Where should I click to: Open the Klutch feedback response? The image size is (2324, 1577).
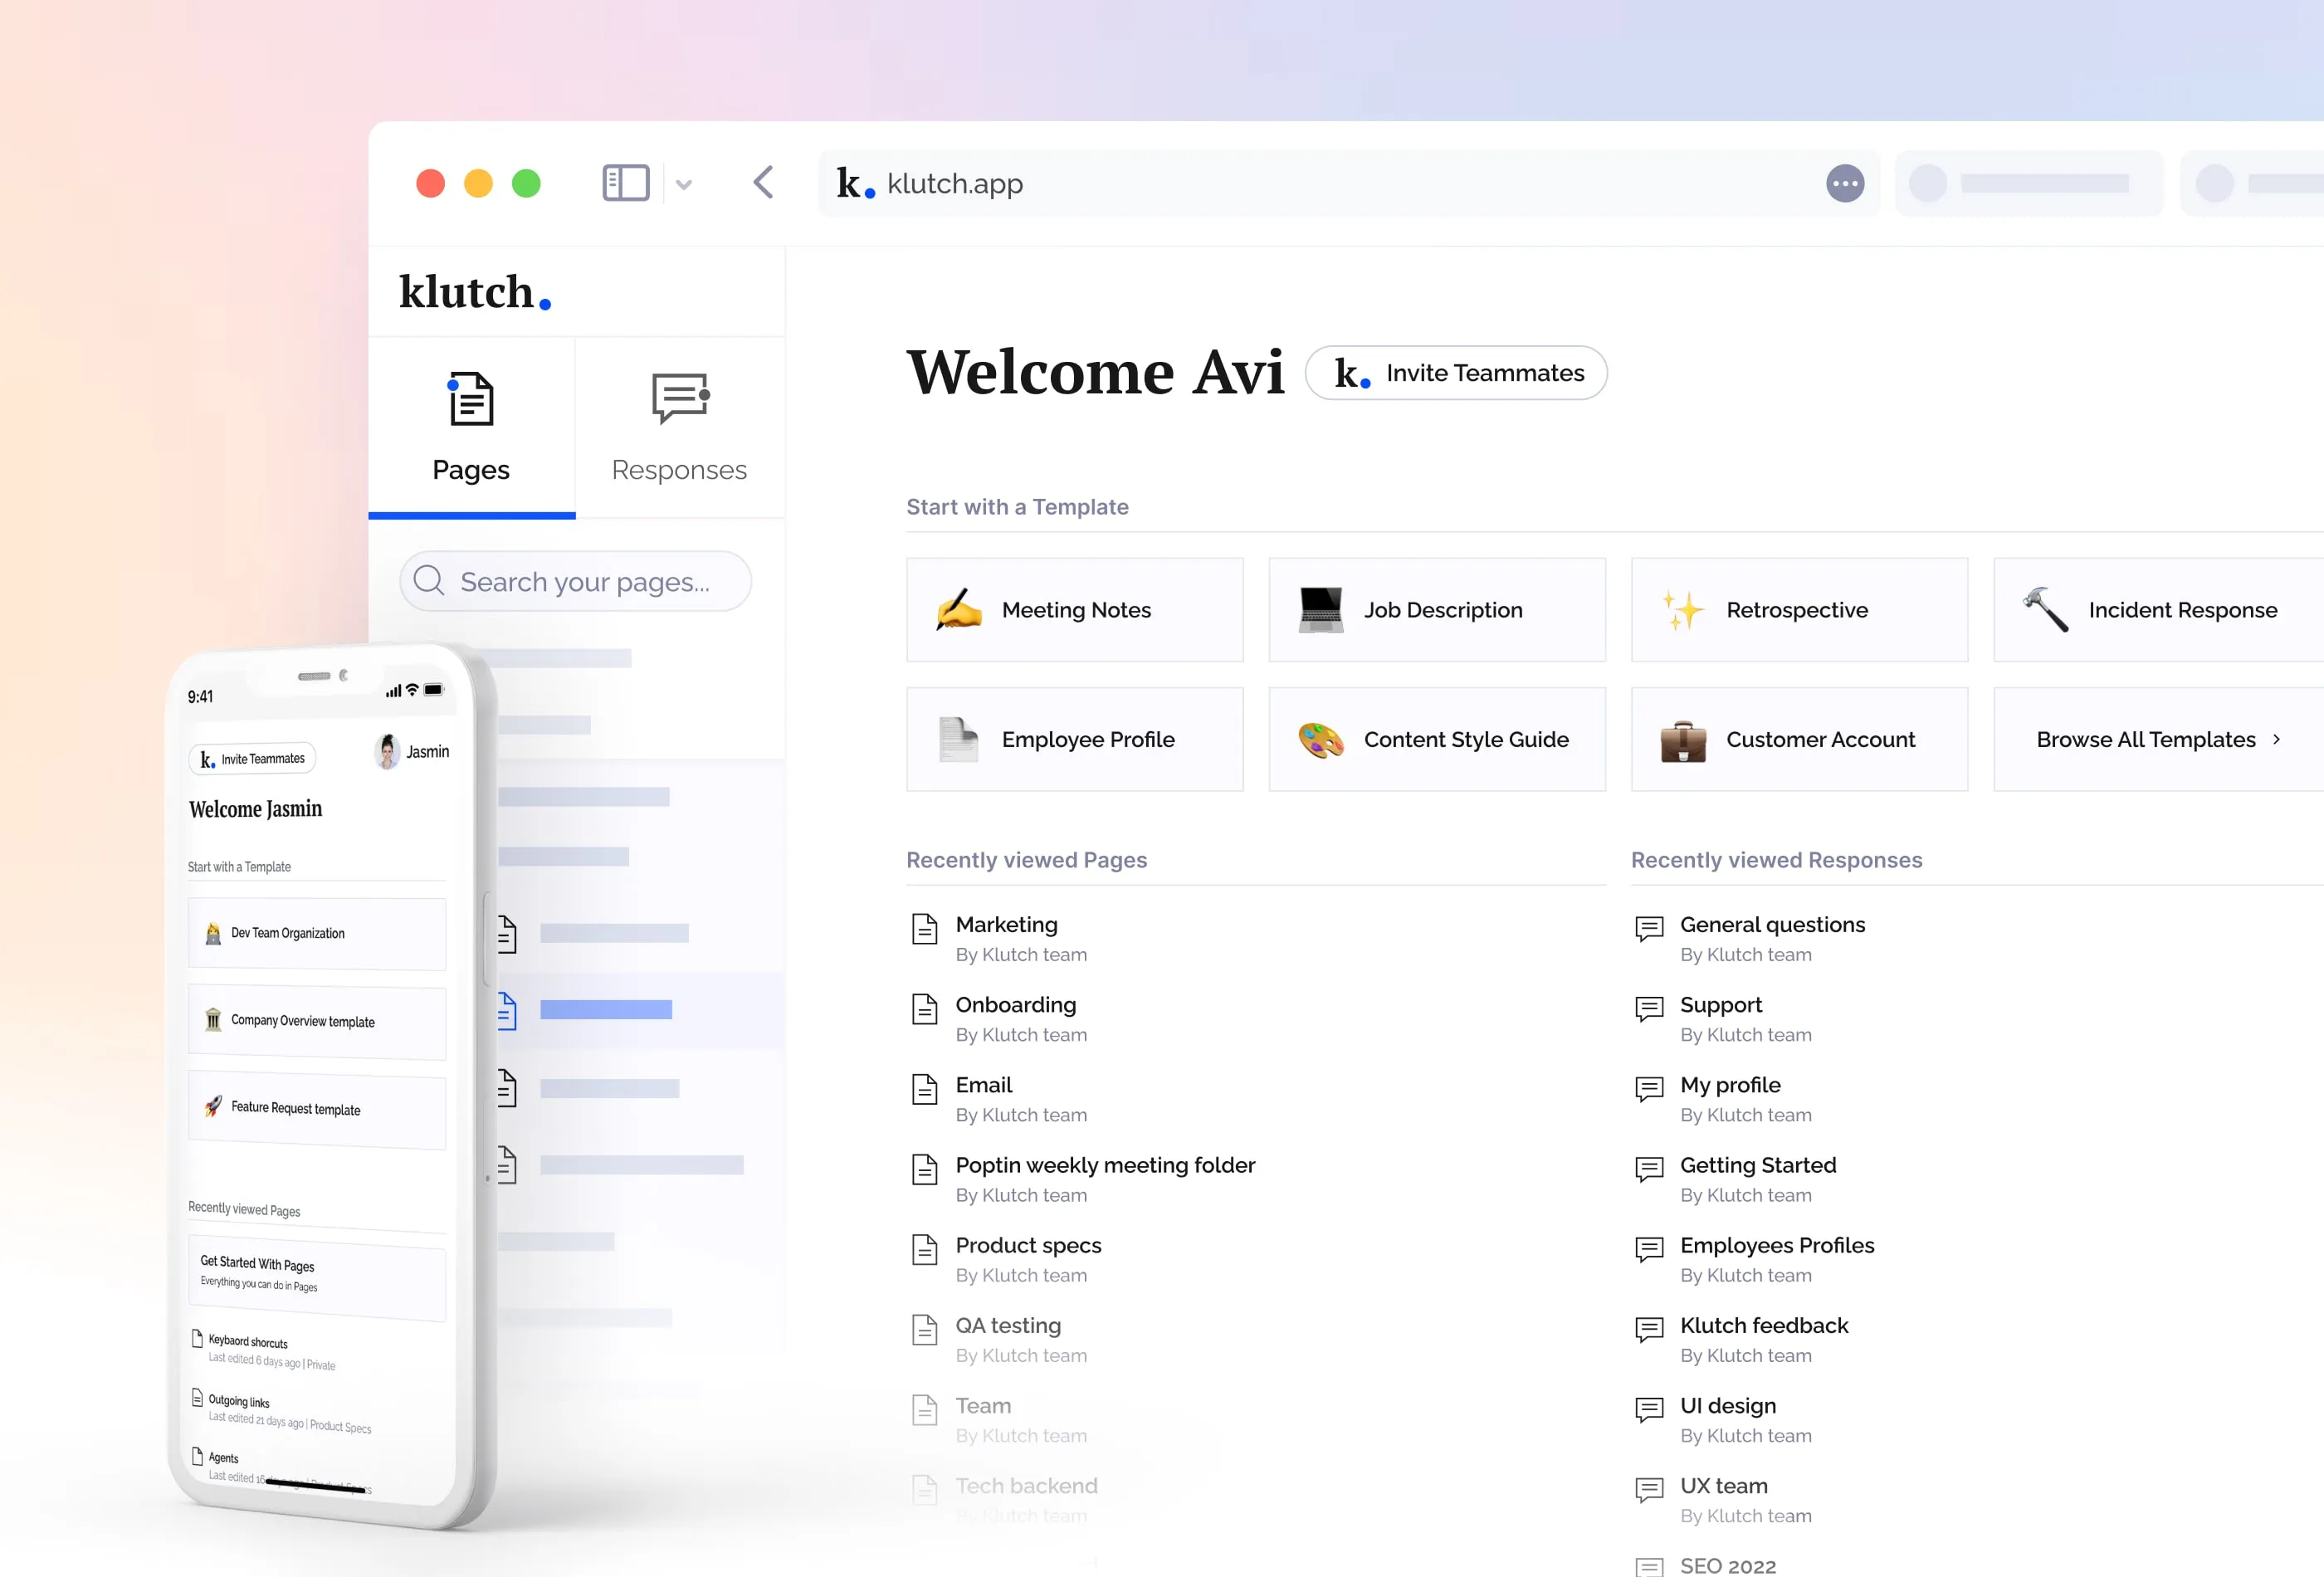coord(1764,1325)
